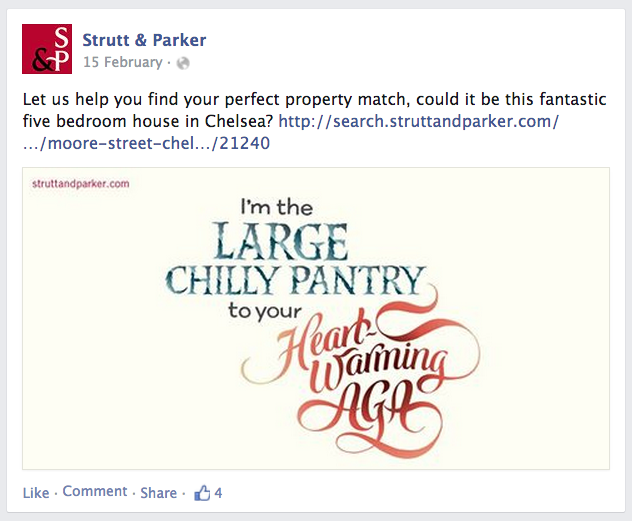Image resolution: width=632 pixels, height=521 pixels.
Task: Click the post text about Chelsea house
Action: 300,101
